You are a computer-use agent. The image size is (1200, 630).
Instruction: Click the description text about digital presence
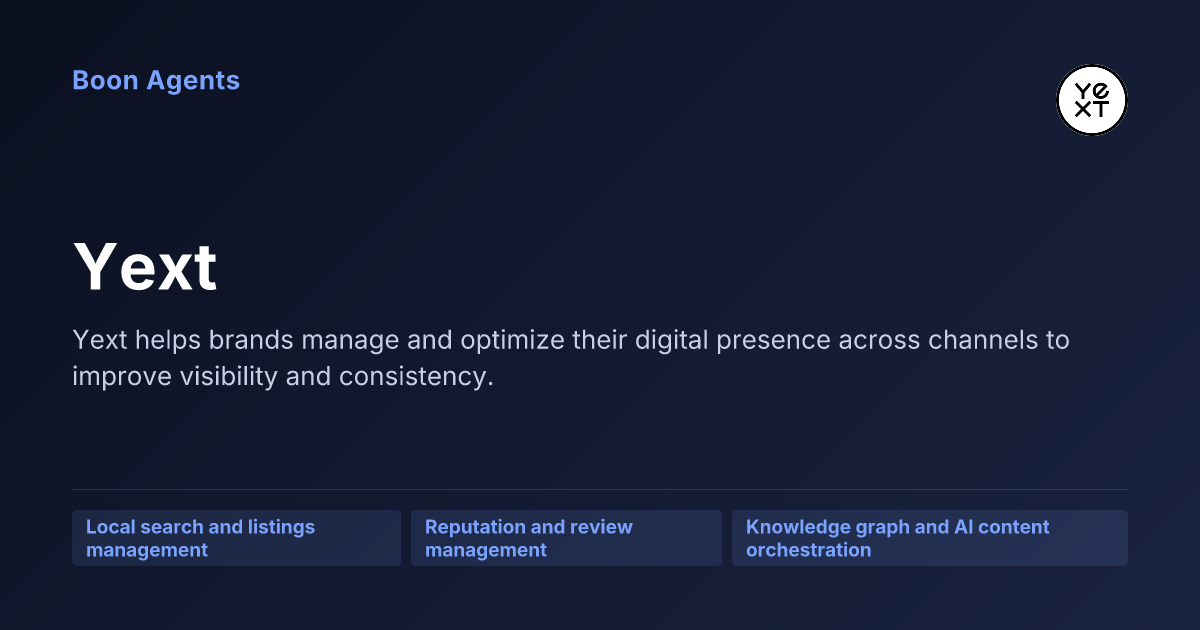571,358
